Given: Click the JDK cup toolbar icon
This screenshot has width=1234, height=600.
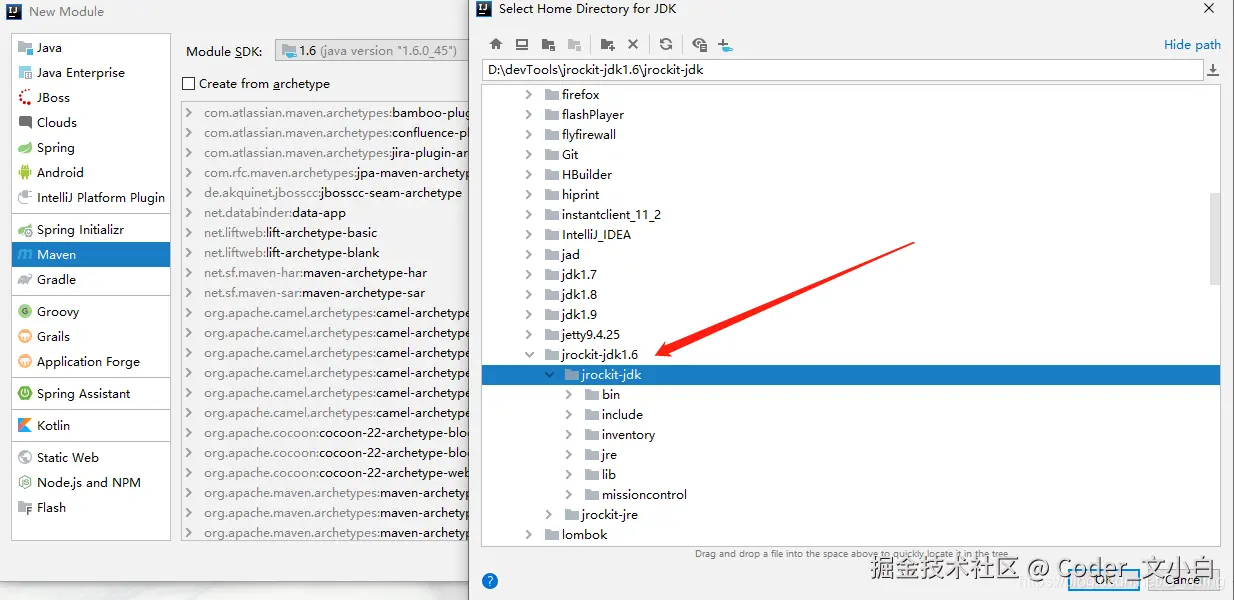Looking at the screenshot, I should (726, 44).
